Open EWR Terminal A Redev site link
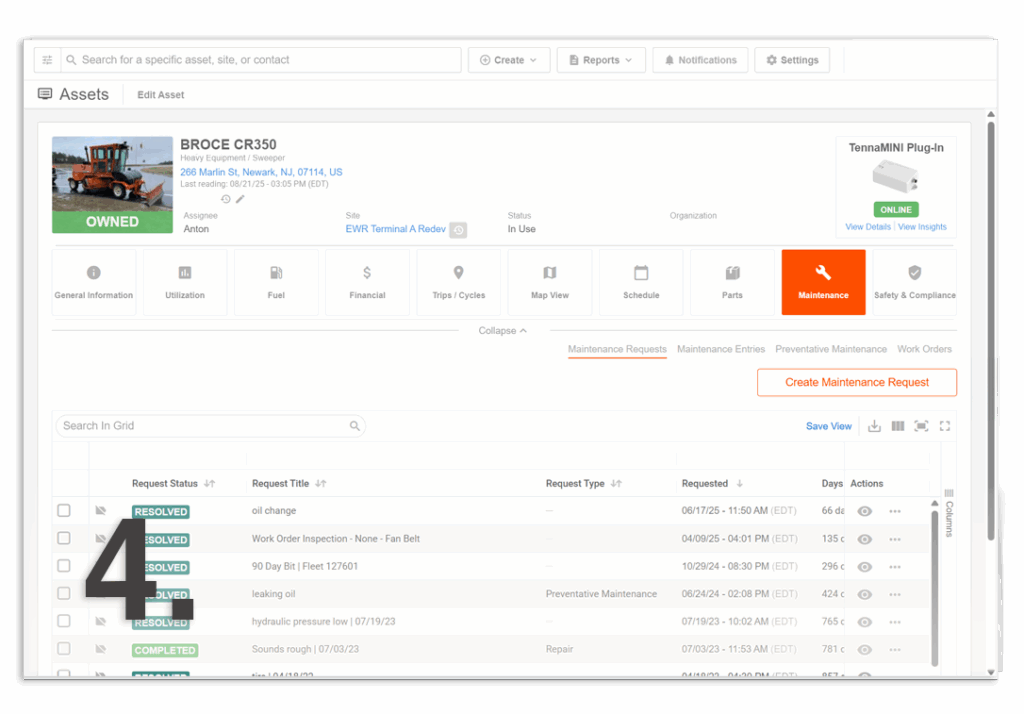 pos(396,229)
